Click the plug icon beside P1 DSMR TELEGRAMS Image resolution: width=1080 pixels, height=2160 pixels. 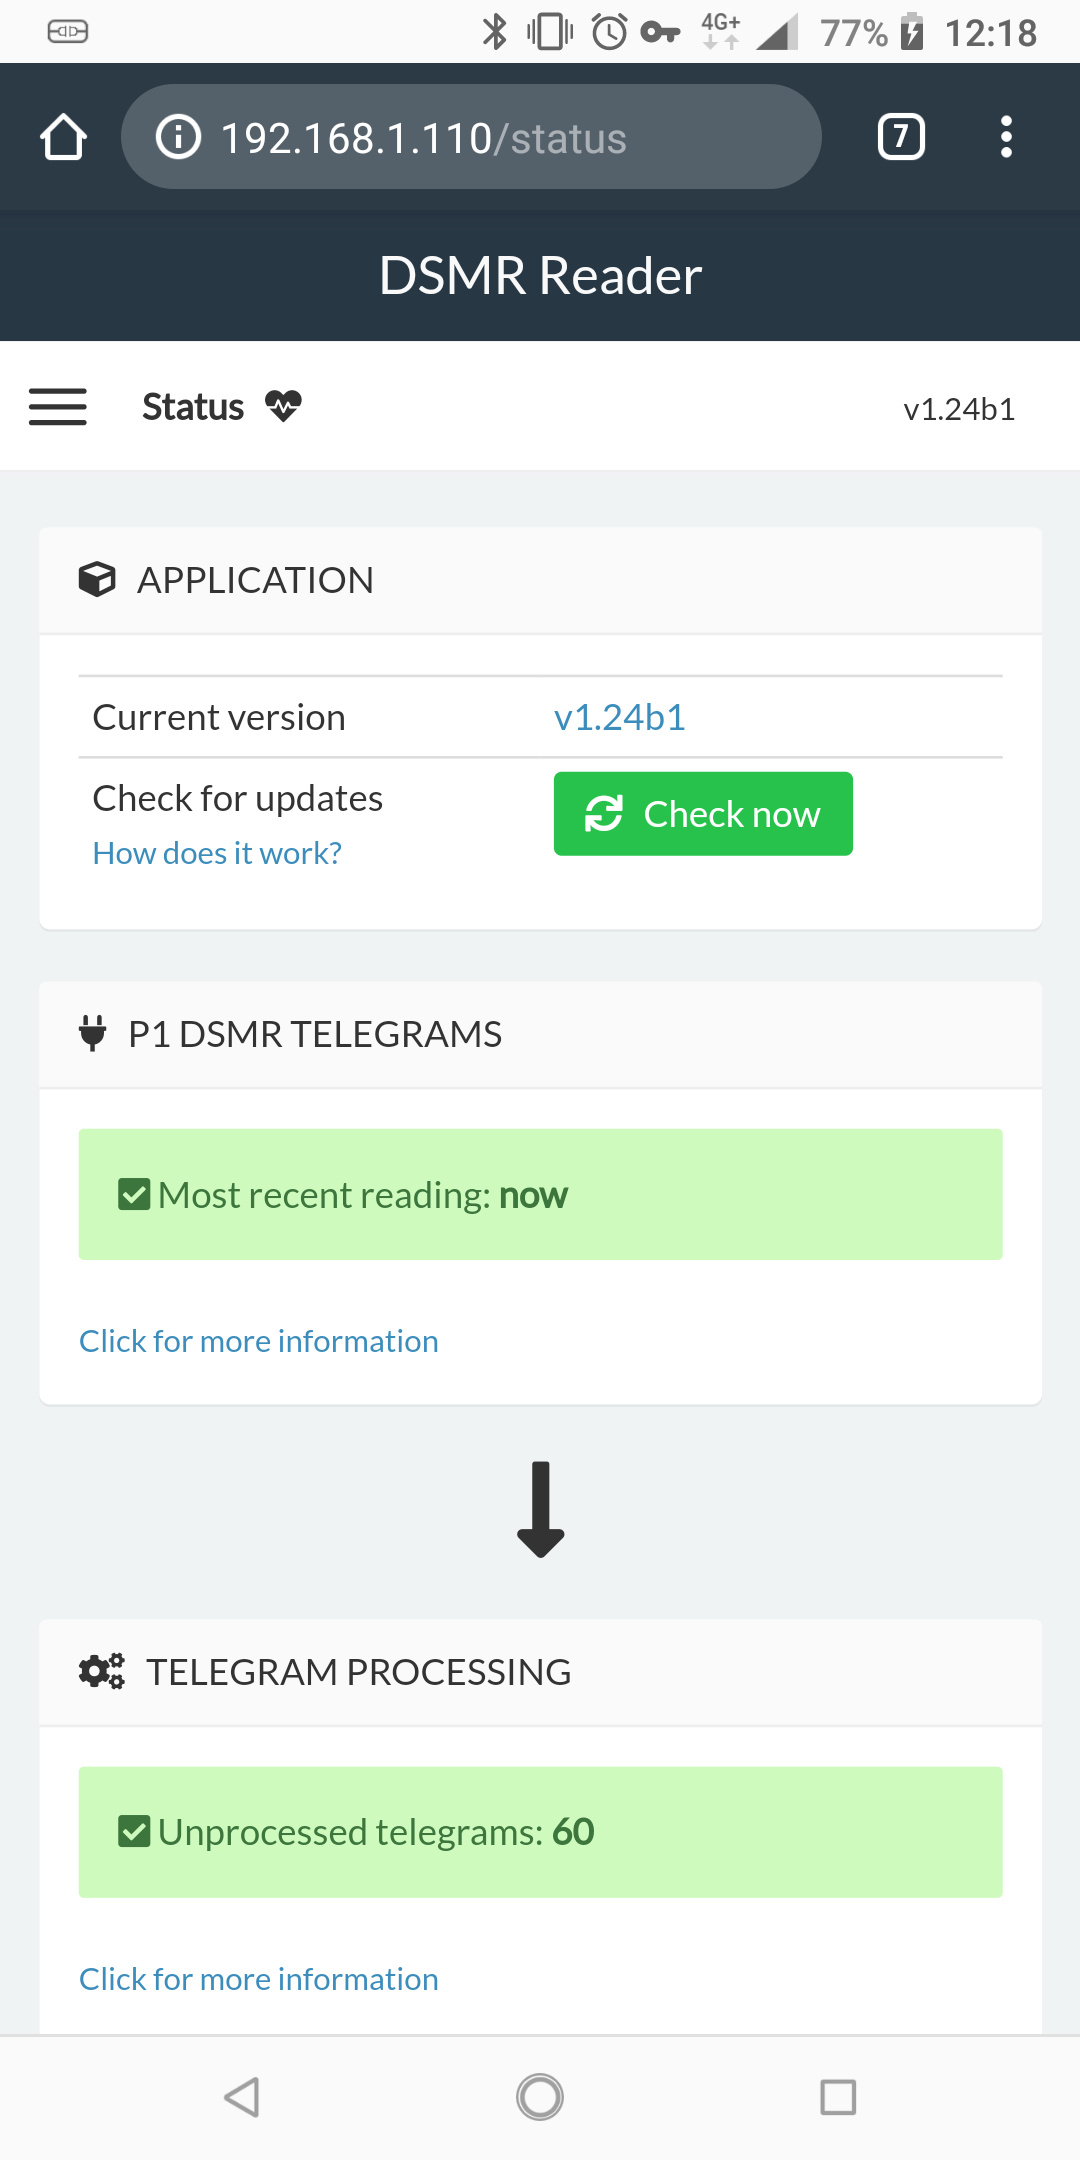pyautogui.click(x=94, y=1034)
